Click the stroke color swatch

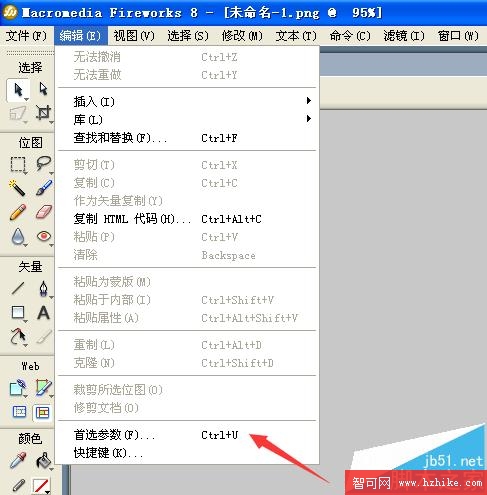tap(40, 486)
